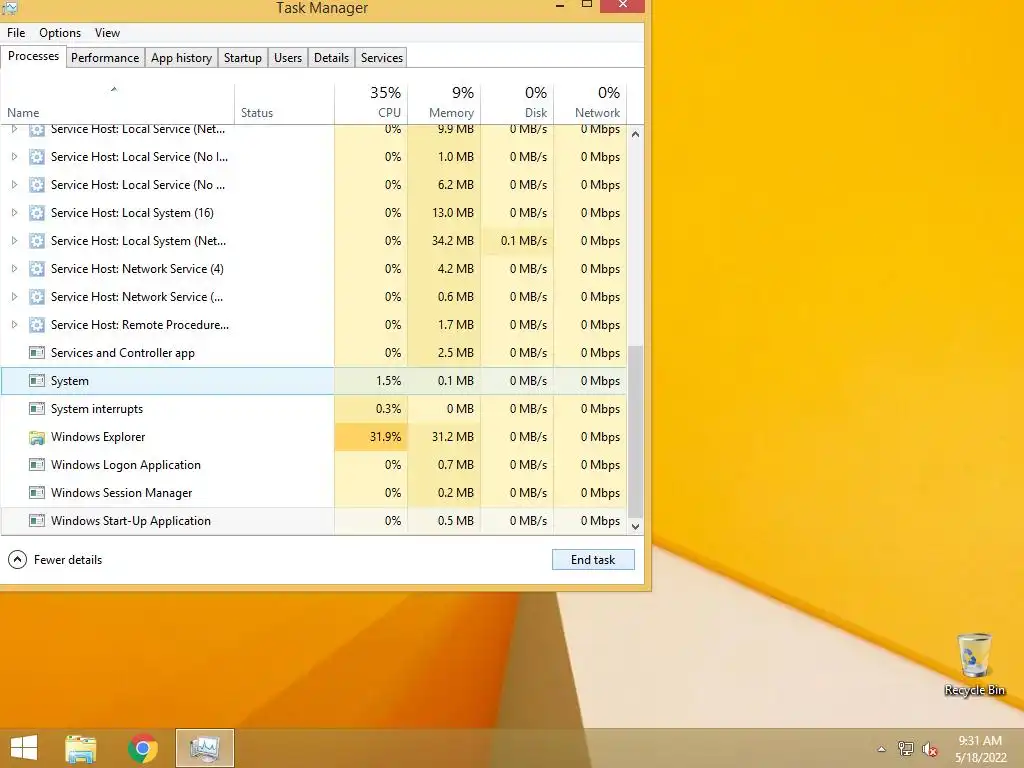Select the System interrupts row
The image size is (1024, 768).
[313, 409]
